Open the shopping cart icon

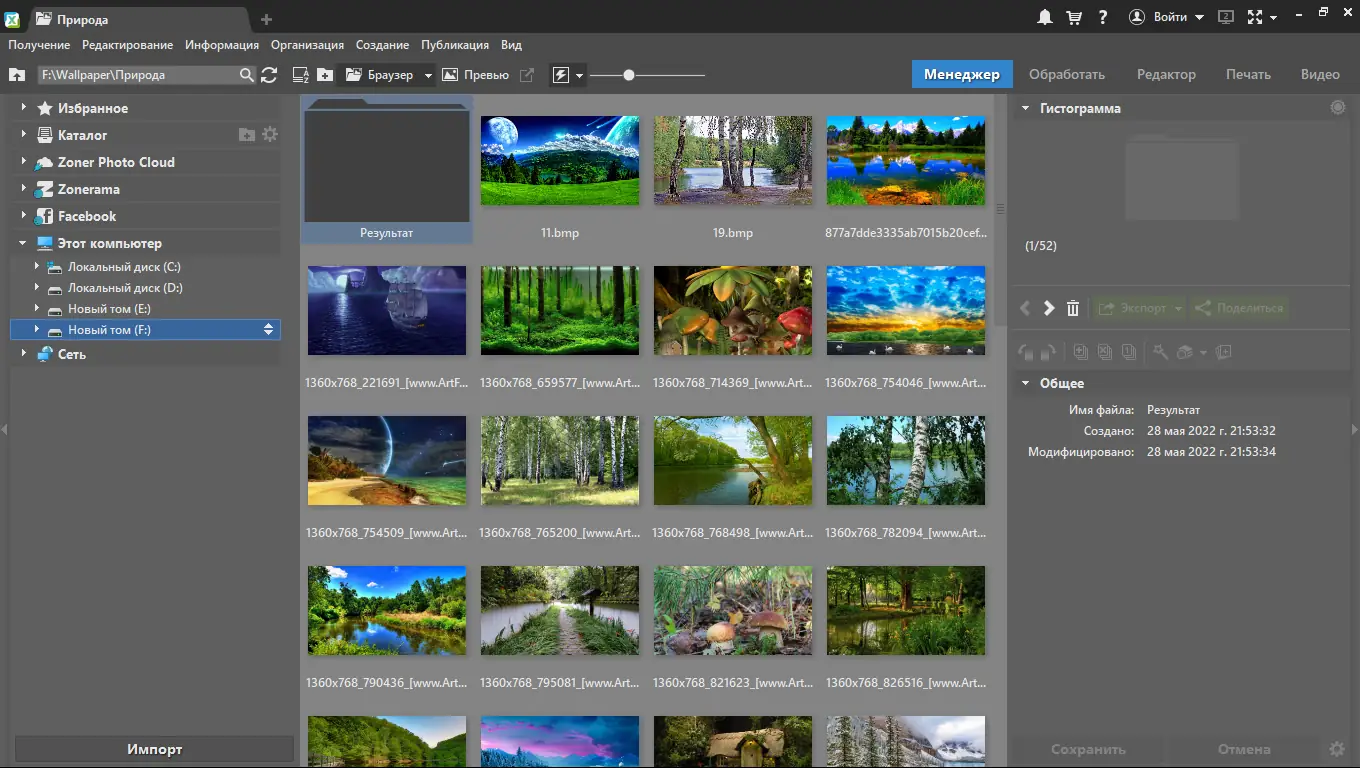[x=1074, y=17]
